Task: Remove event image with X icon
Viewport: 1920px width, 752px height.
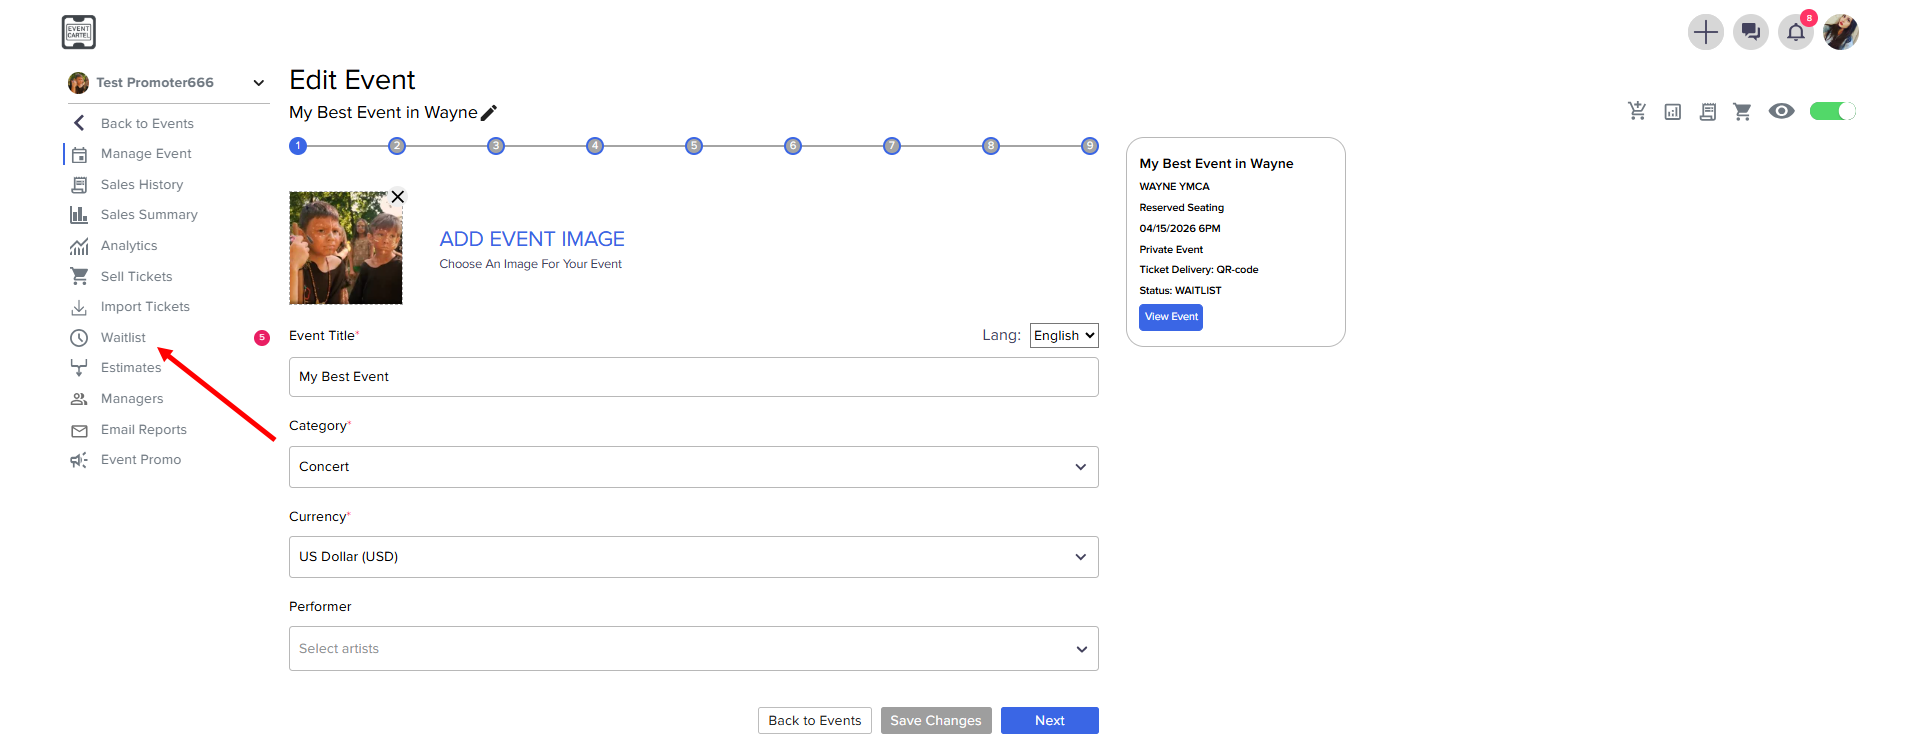Action: click(398, 197)
